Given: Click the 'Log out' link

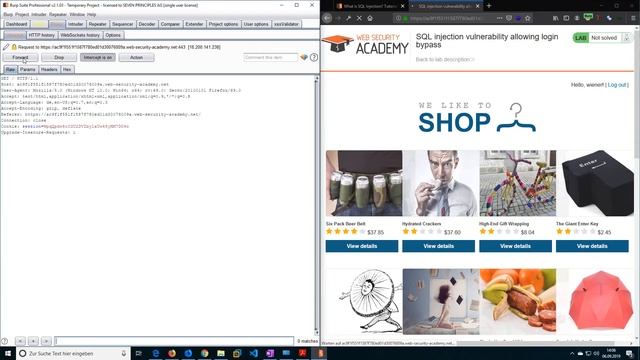Looking at the screenshot, I should pos(617,85).
